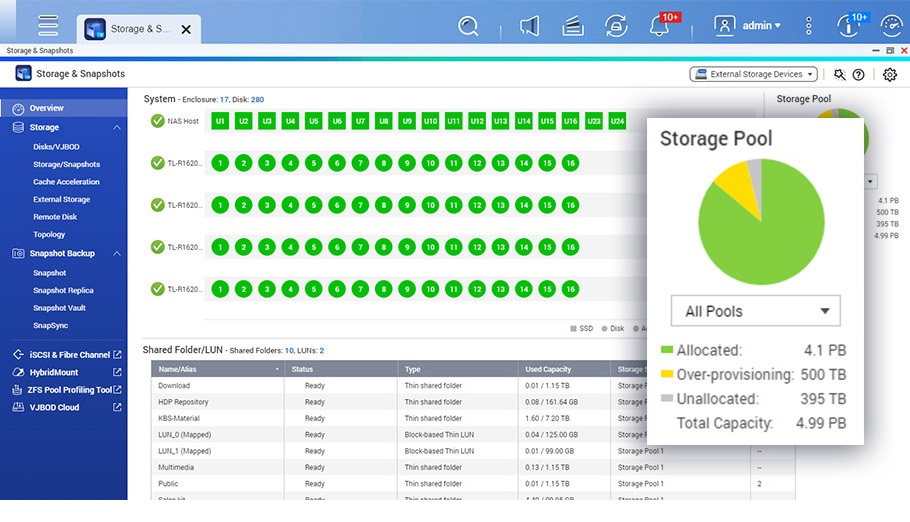Select NAS Host disk slot U1
Viewport: 910px width, 522px height.
point(220,121)
